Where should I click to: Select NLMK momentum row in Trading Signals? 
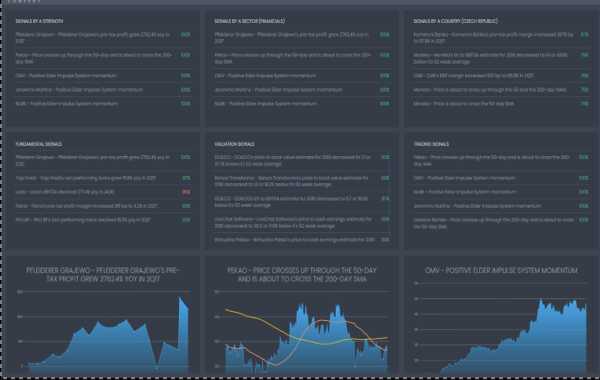click(x=501, y=192)
